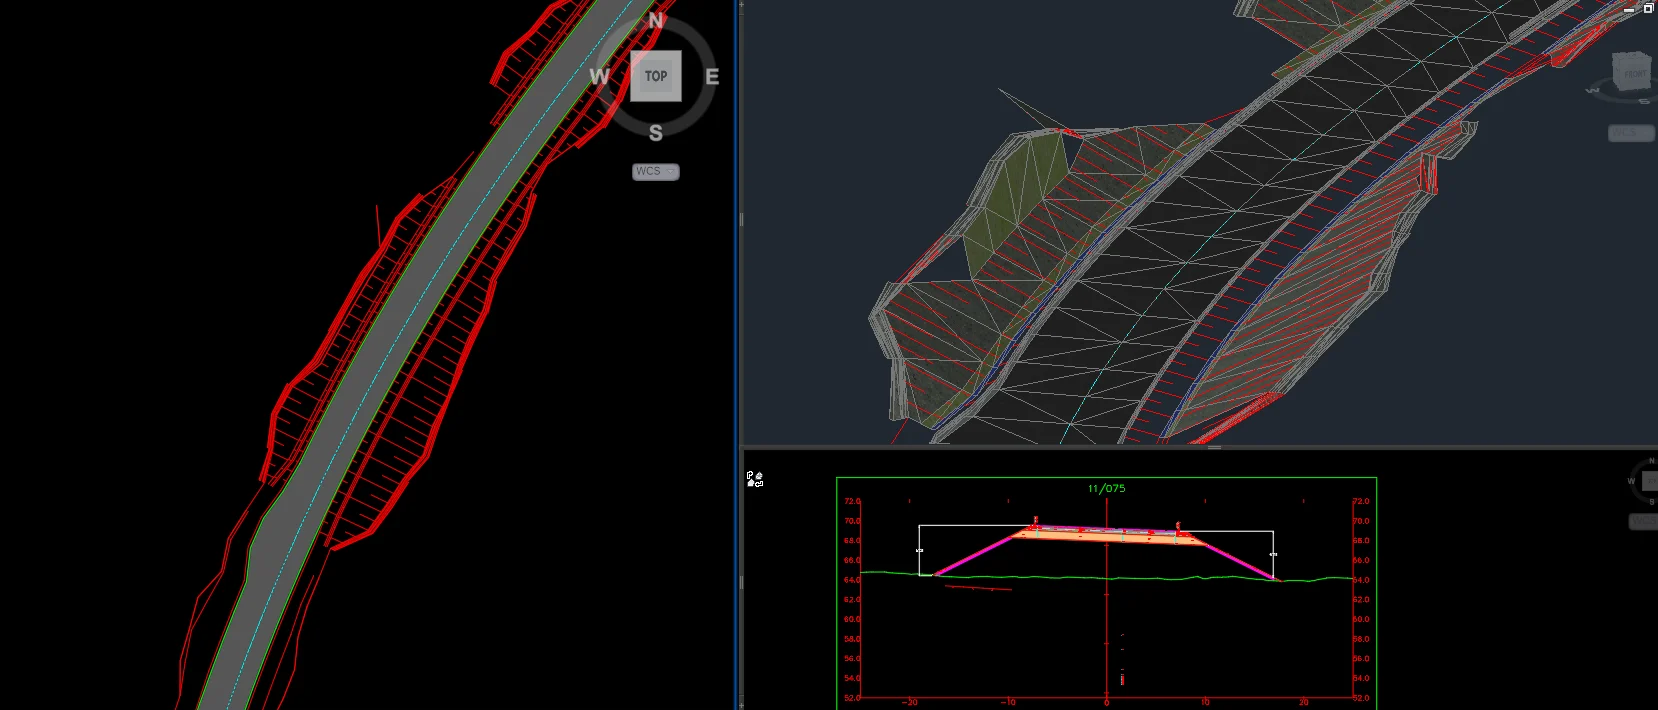The width and height of the screenshot is (1658, 710).
Task: Select the left magenta daylight slope line
Action: click(975, 555)
